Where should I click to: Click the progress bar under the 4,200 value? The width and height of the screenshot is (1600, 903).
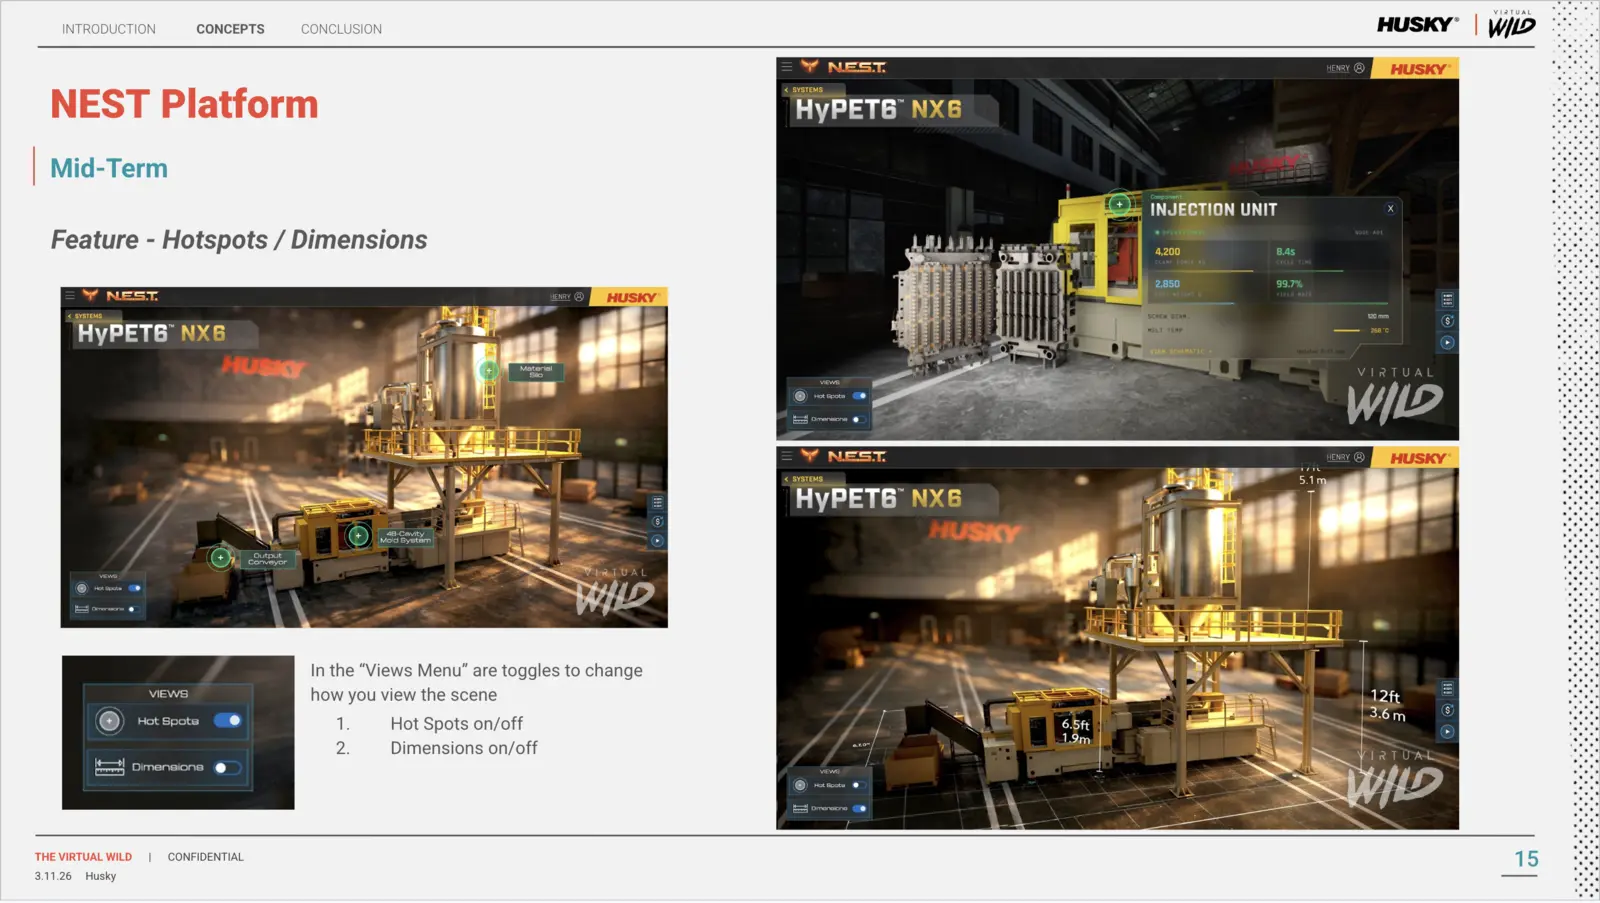pyautogui.click(x=1203, y=270)
